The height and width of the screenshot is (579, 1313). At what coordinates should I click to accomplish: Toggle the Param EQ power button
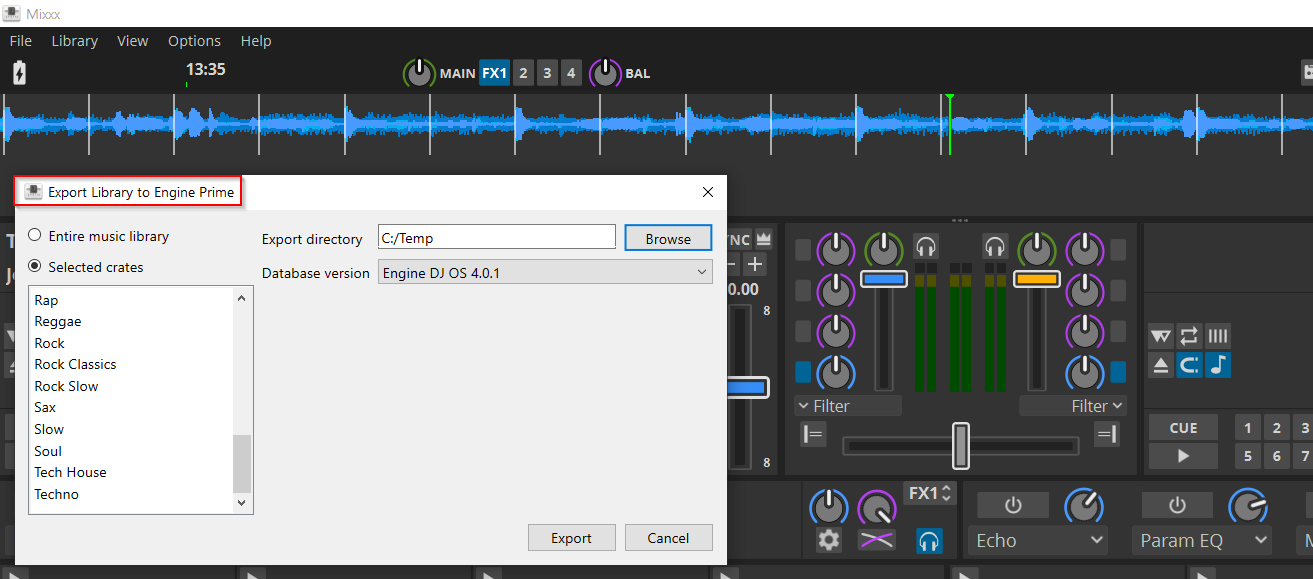click(x=1177, y=505)
